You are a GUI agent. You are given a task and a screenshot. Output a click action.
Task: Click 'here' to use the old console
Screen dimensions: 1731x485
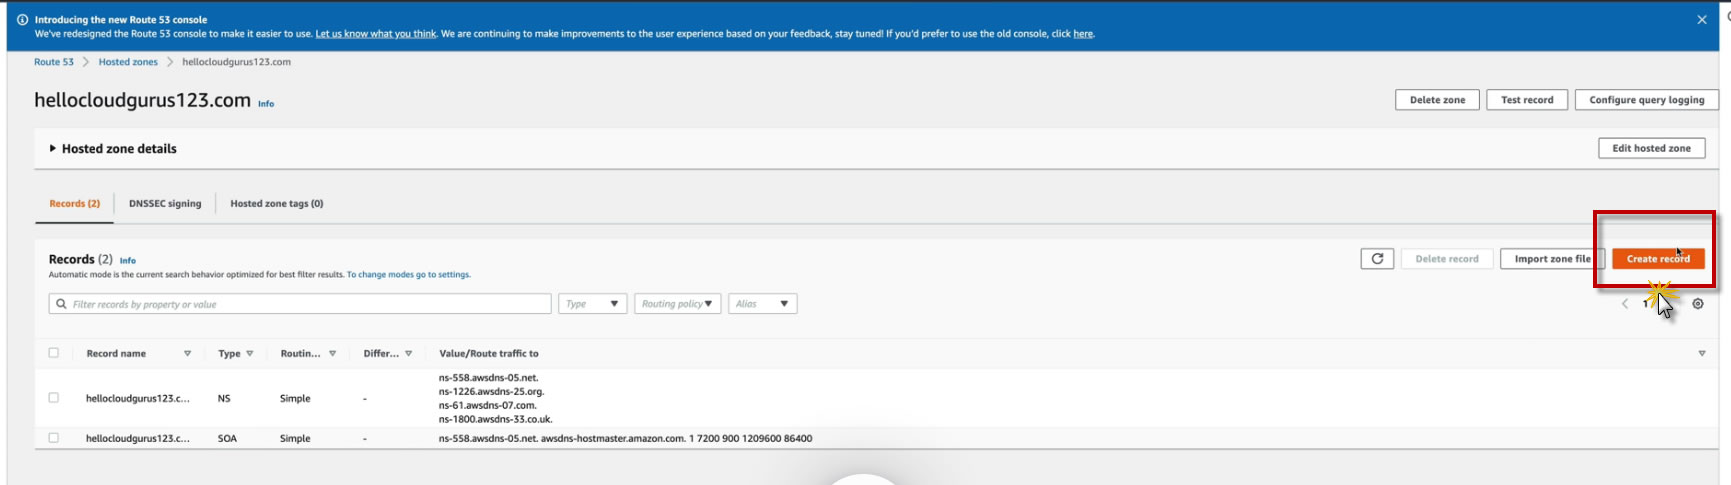pos(1083,34)
